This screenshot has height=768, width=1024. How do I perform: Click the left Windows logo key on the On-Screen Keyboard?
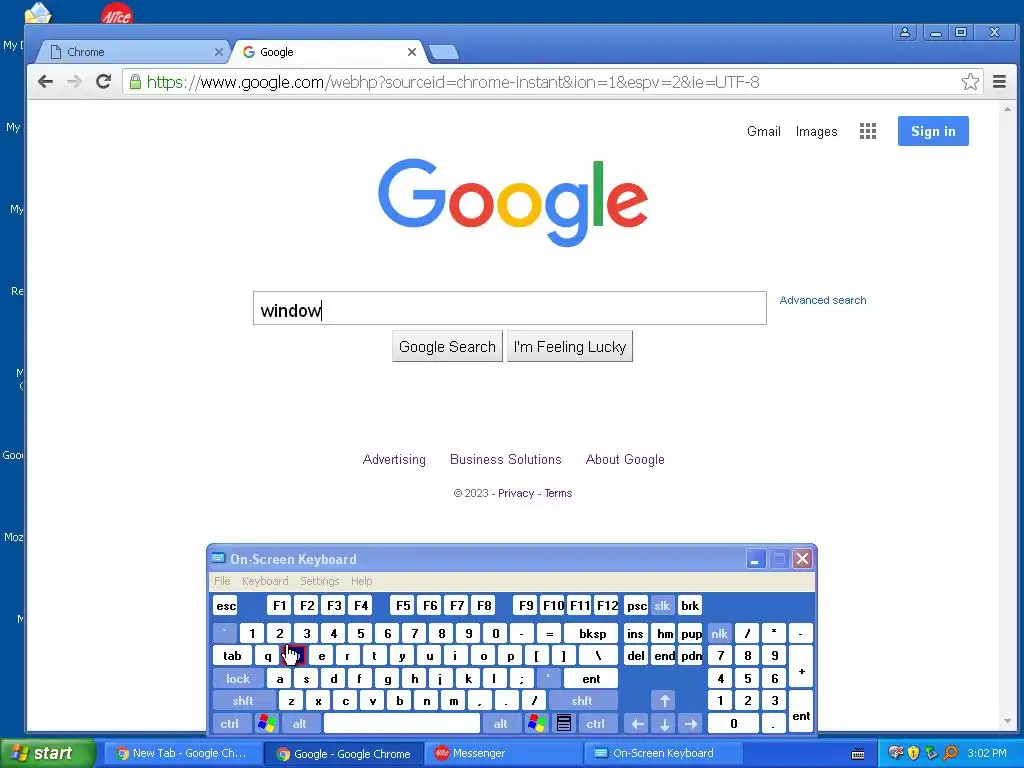(266, 724)
